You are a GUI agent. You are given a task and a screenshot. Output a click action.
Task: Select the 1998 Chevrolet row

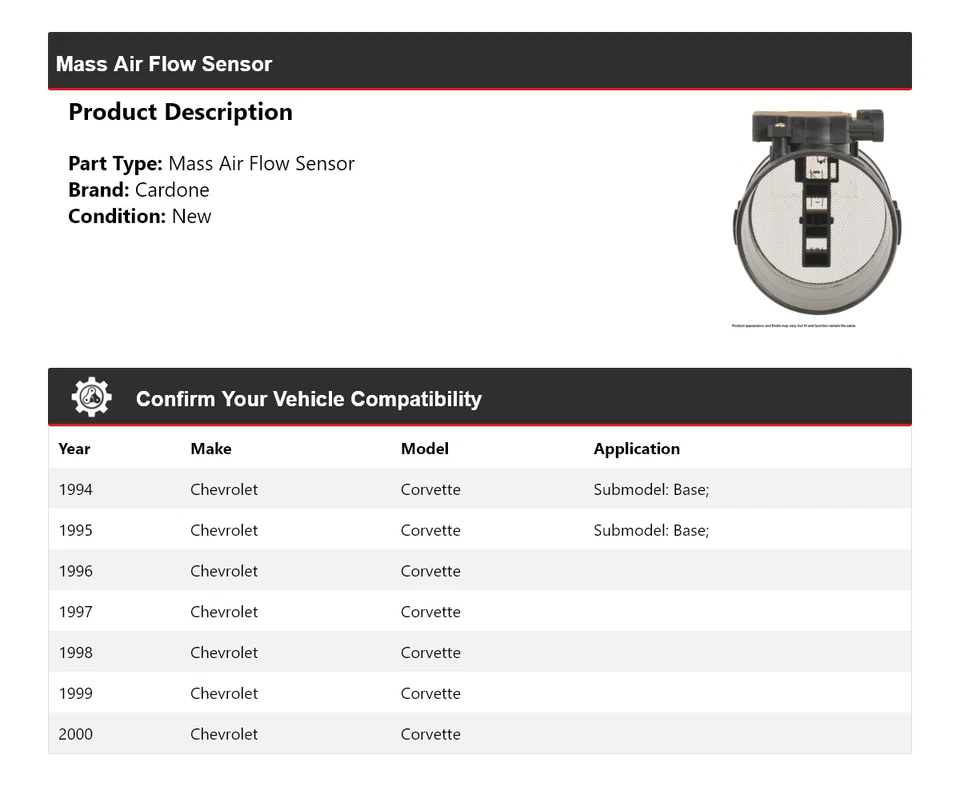click(x=480, y=652)
